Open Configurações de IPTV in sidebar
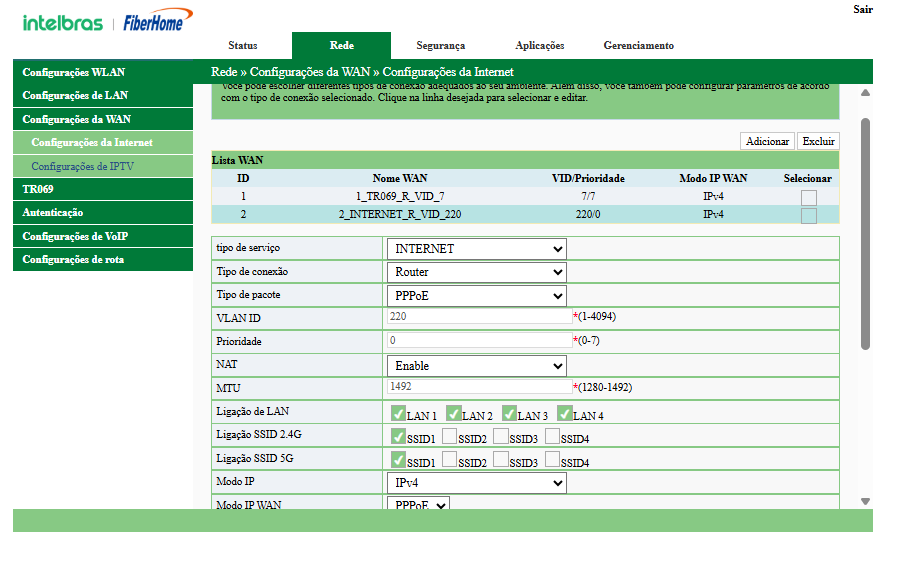This screenshot has height=572, width=904. (x=82, y=166)
